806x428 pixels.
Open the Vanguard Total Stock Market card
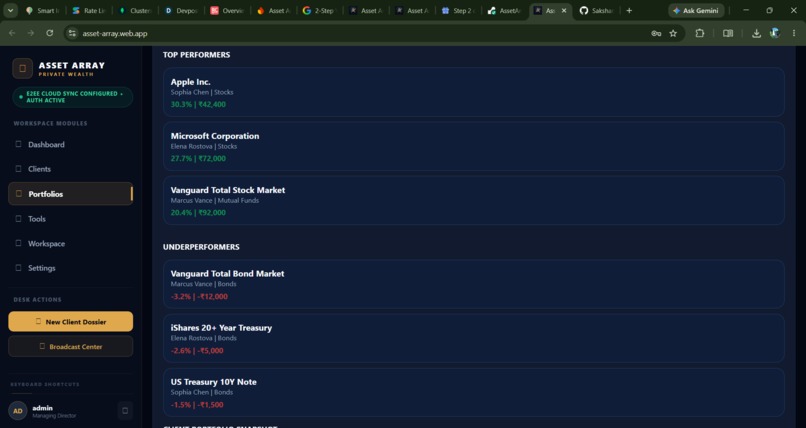click(473, 200)
